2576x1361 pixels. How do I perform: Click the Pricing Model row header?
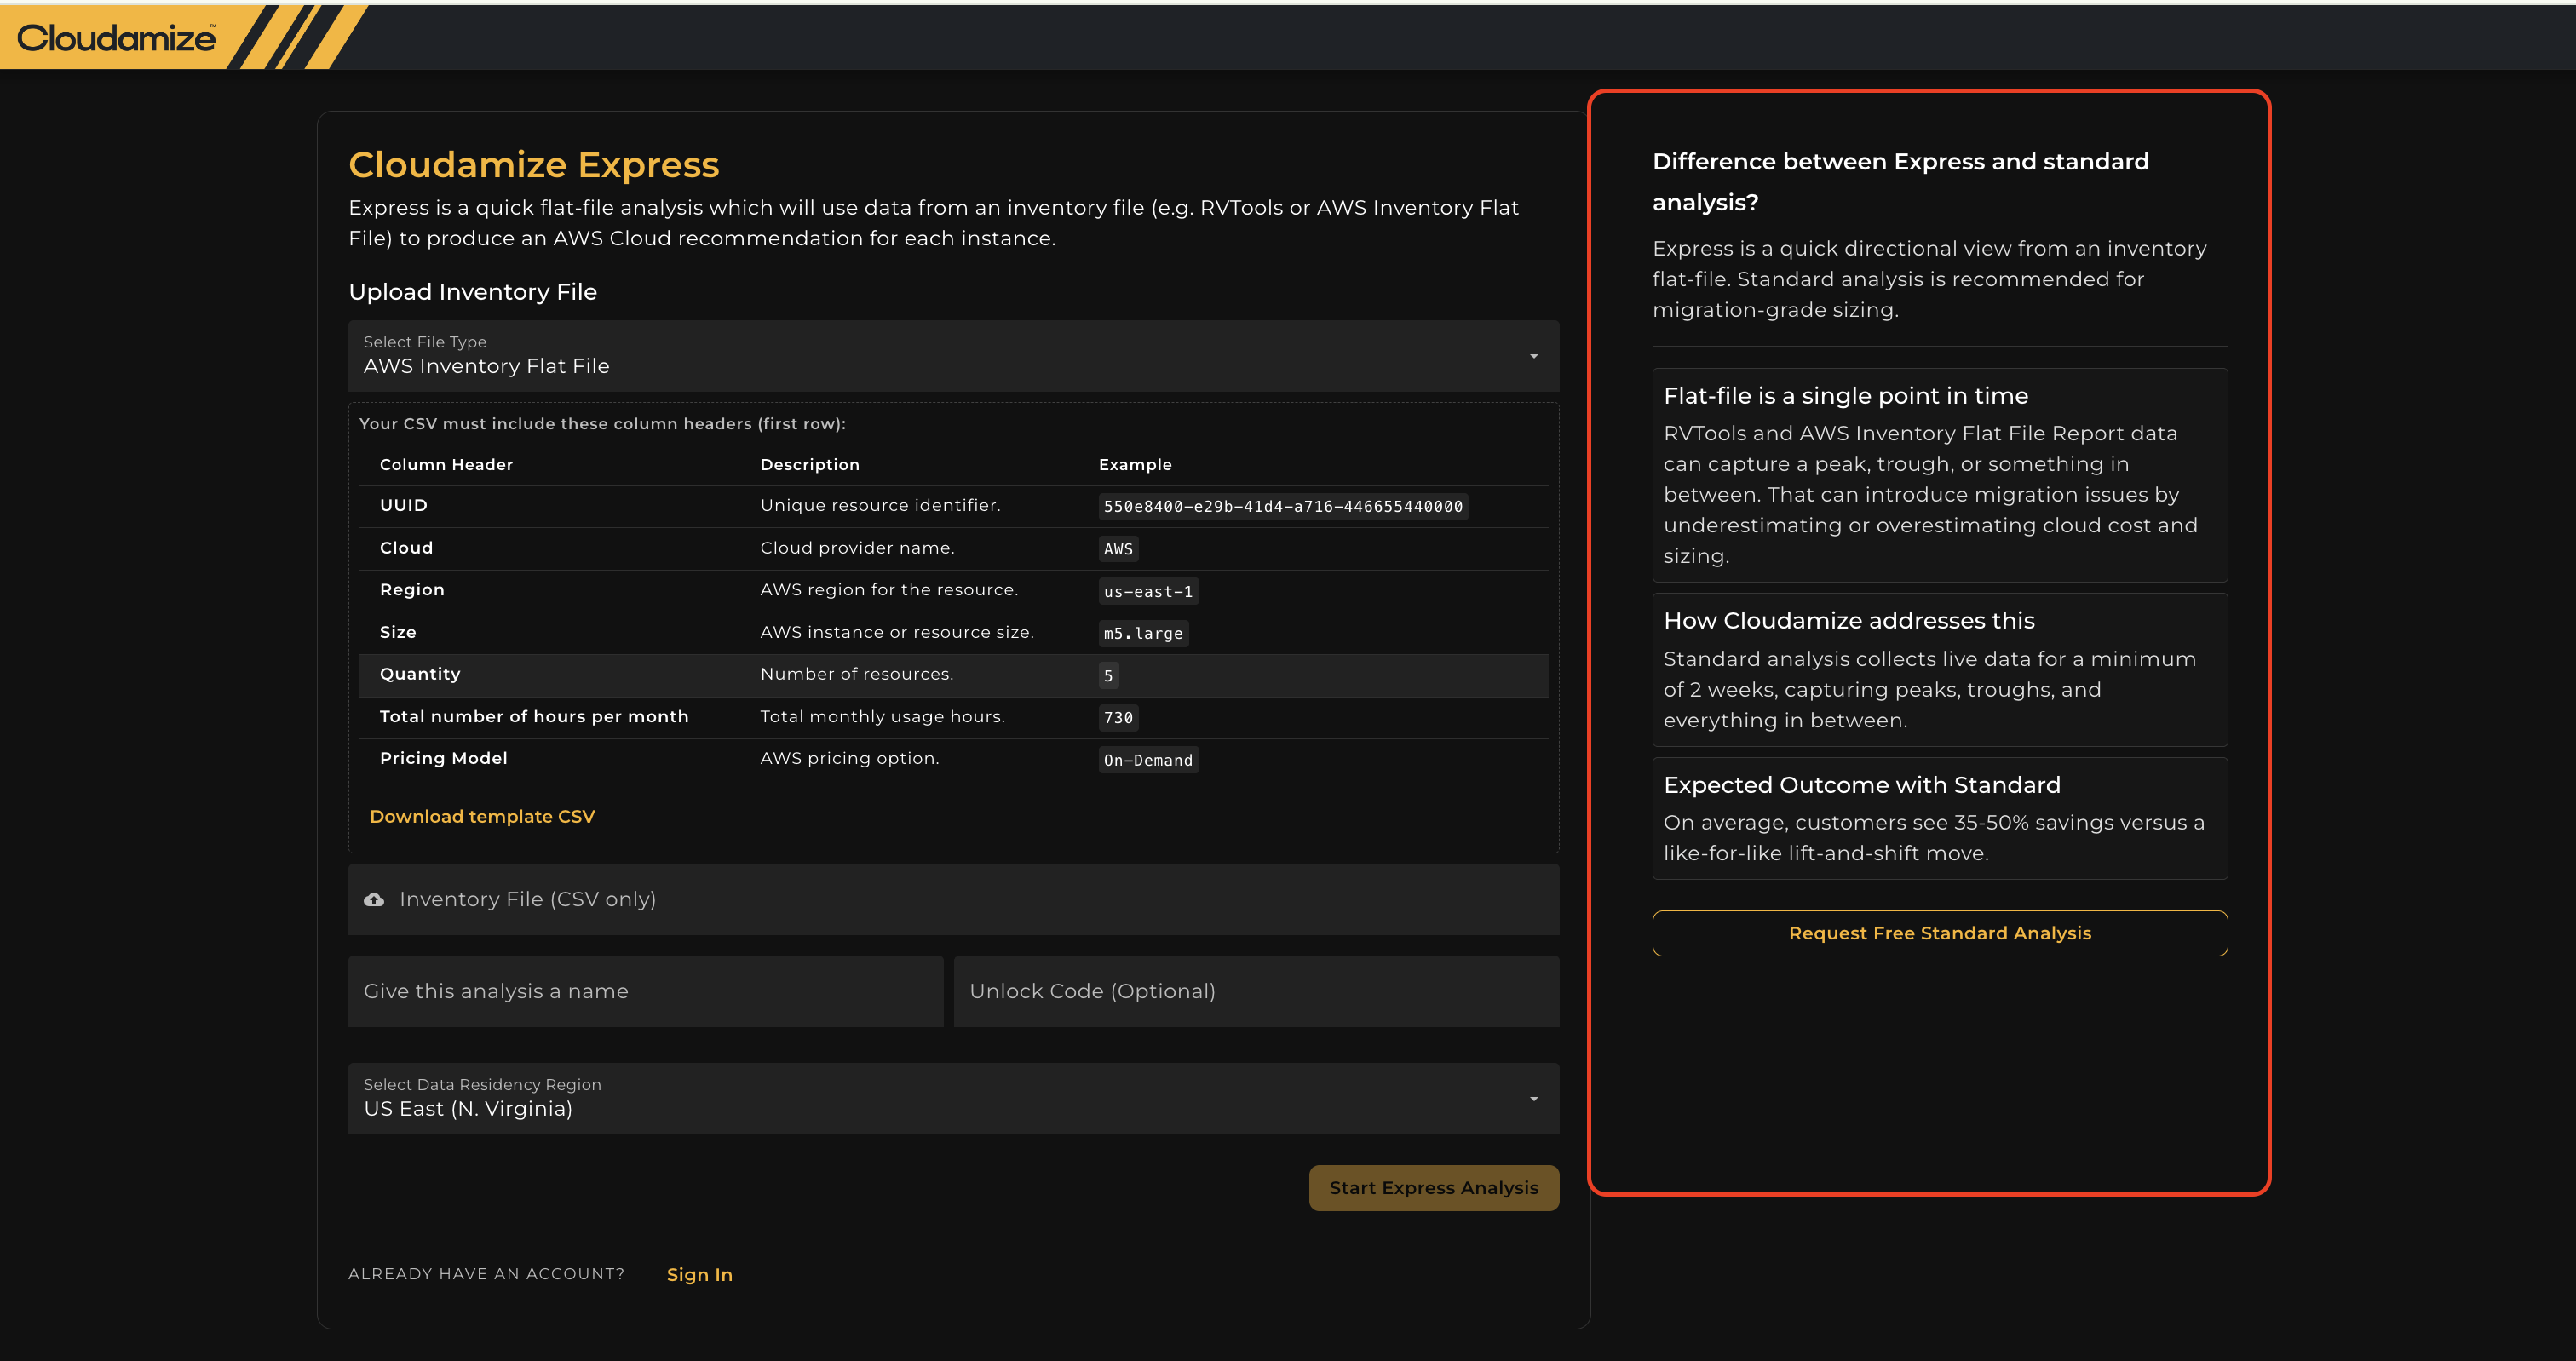(x=443, y=758)
